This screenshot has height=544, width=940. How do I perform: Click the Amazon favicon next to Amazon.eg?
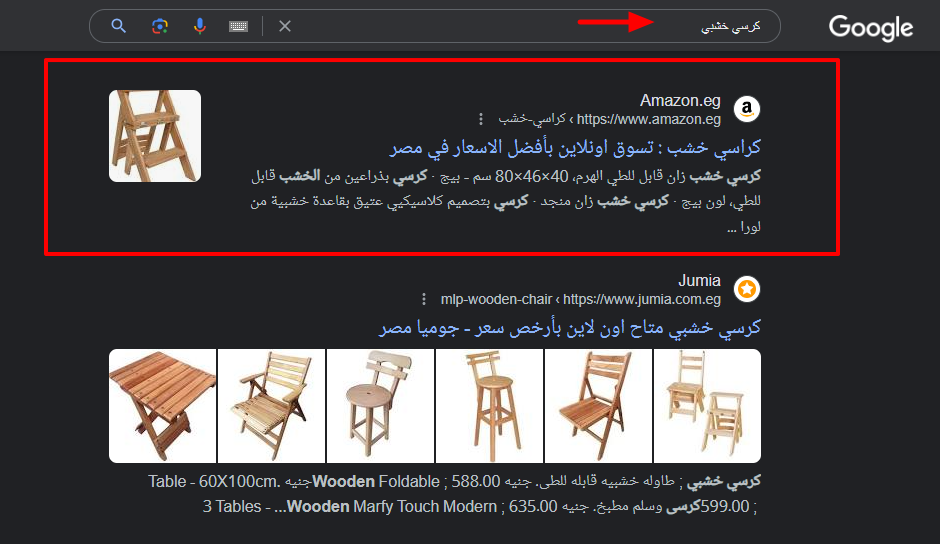[747, 109]
